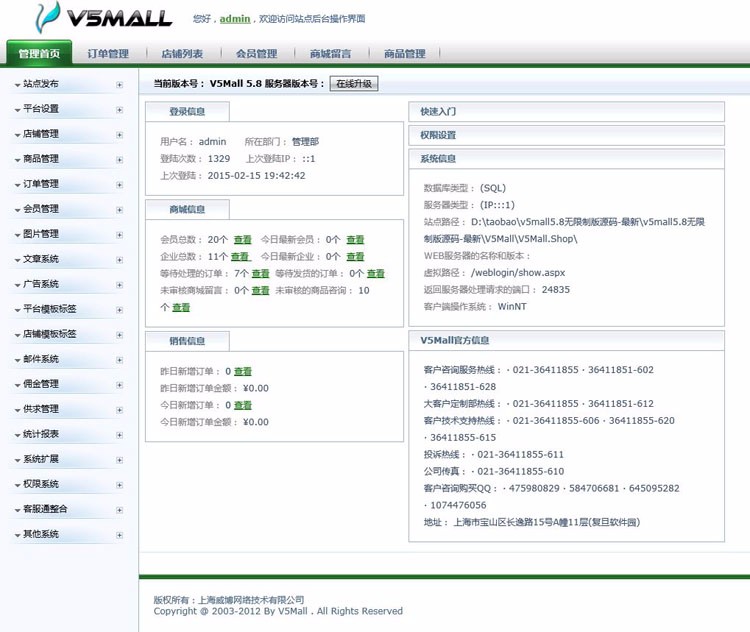Click the 销售信息 panel tab
This screenshot has height=632, width=750.
[188, 341]
